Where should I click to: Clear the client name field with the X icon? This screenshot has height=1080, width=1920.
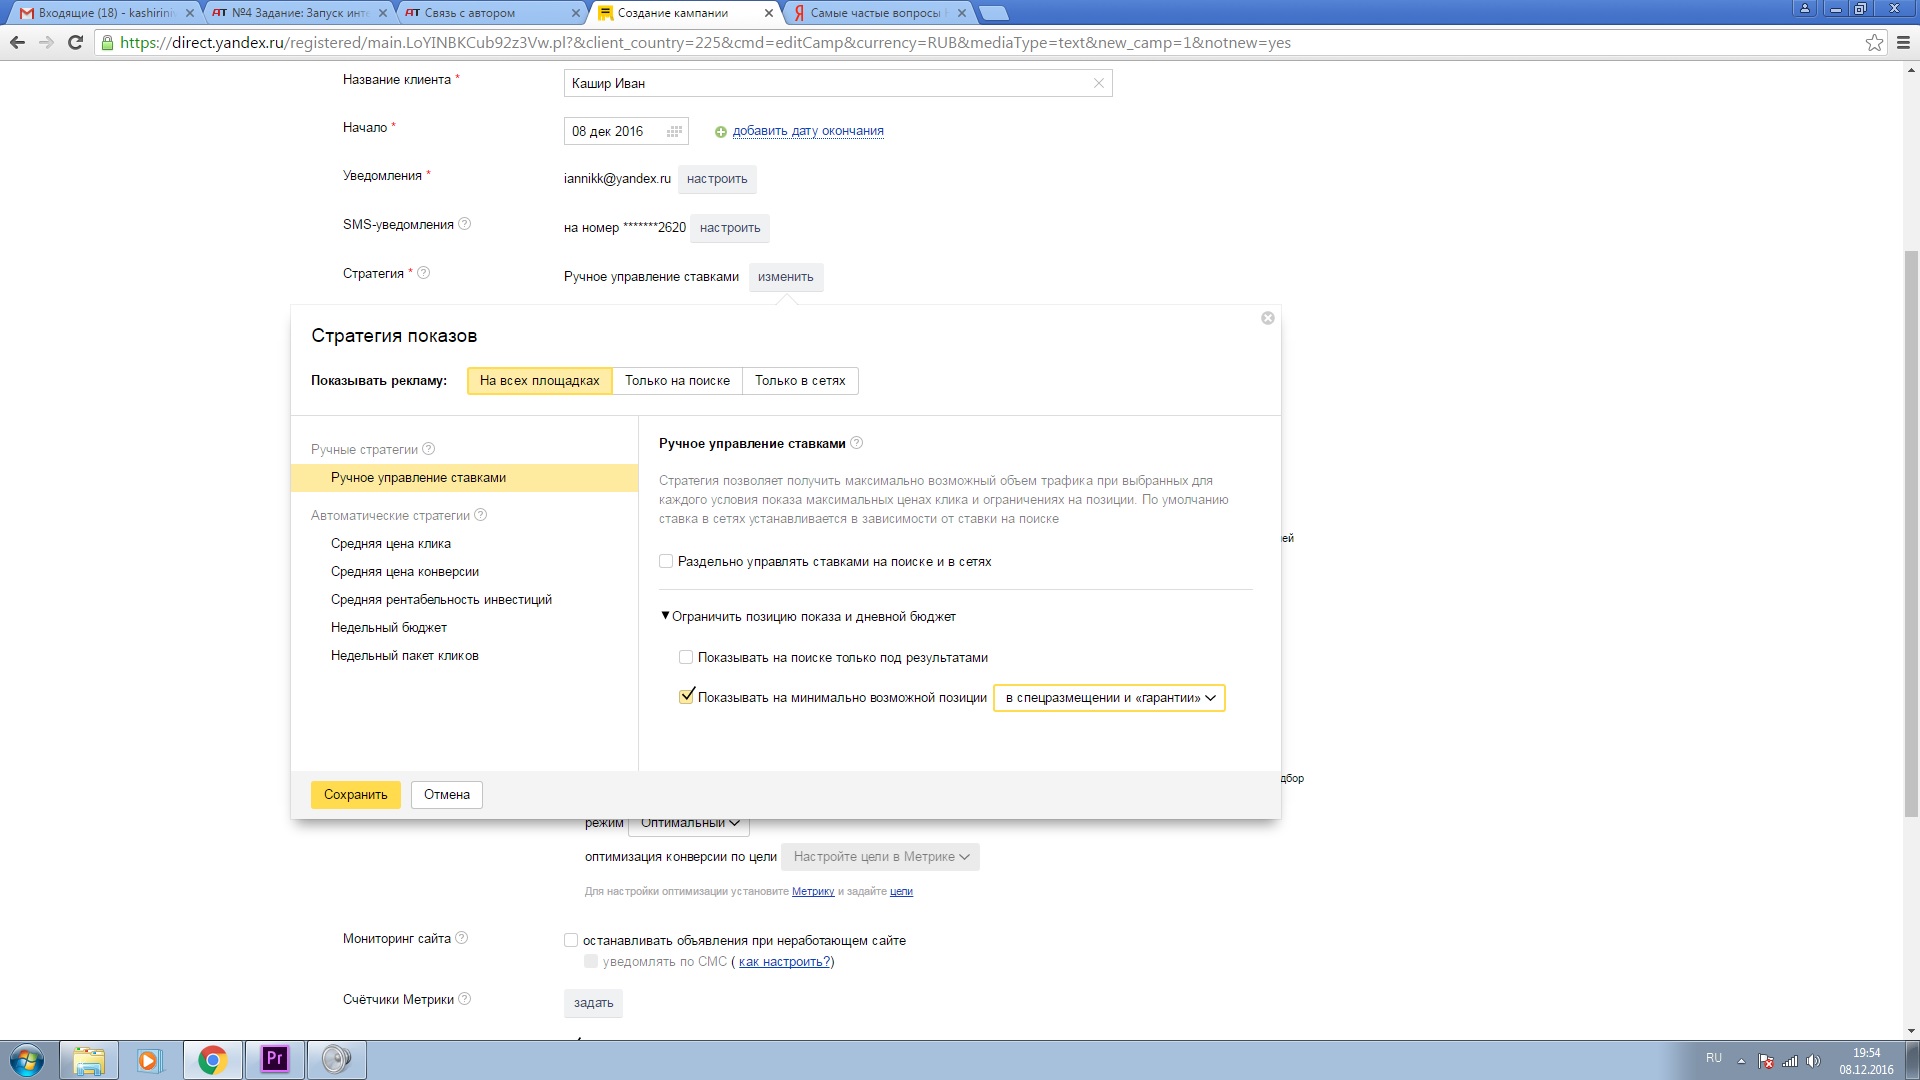(x=1098, y=83)
